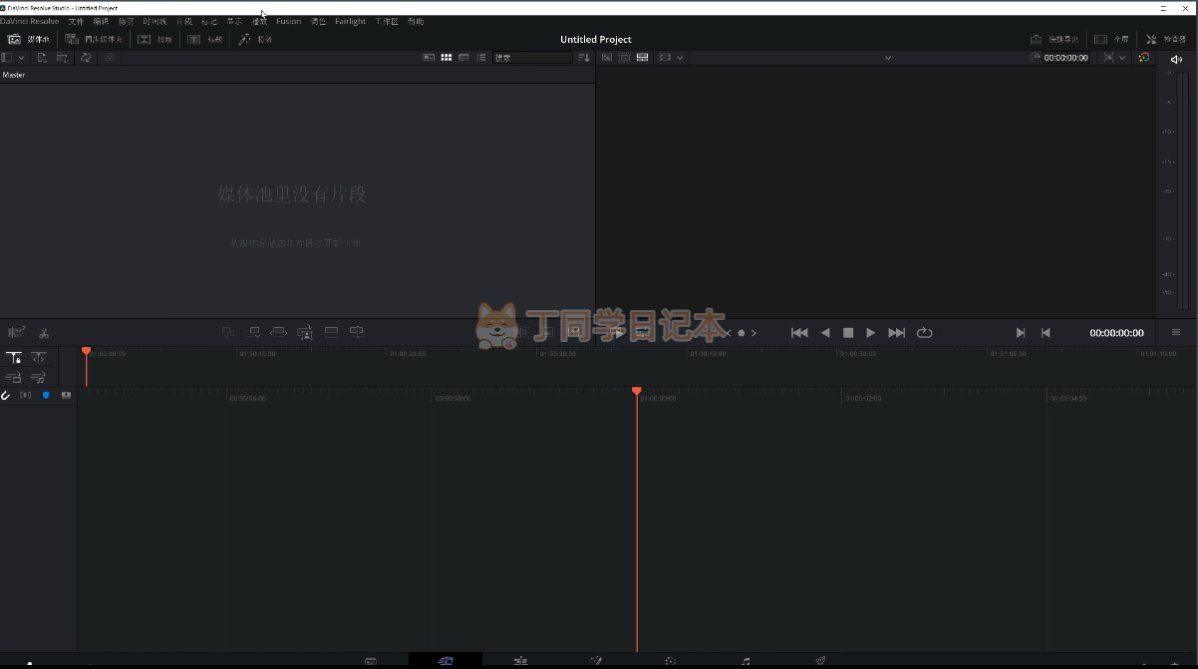
Task: Open the Fusion menu
Action: coord(288,21)
